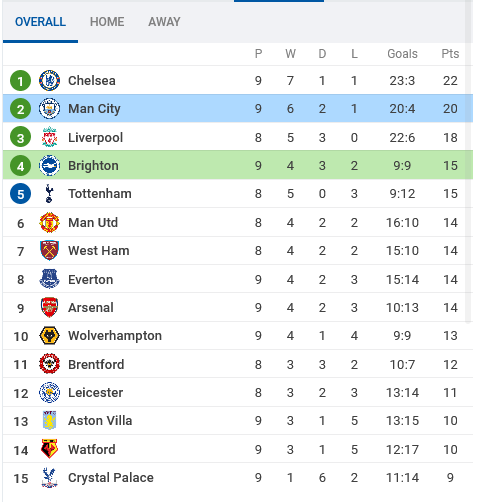Open the Everton team link
Screen dimensions: 485x502
tap(91, 280)
